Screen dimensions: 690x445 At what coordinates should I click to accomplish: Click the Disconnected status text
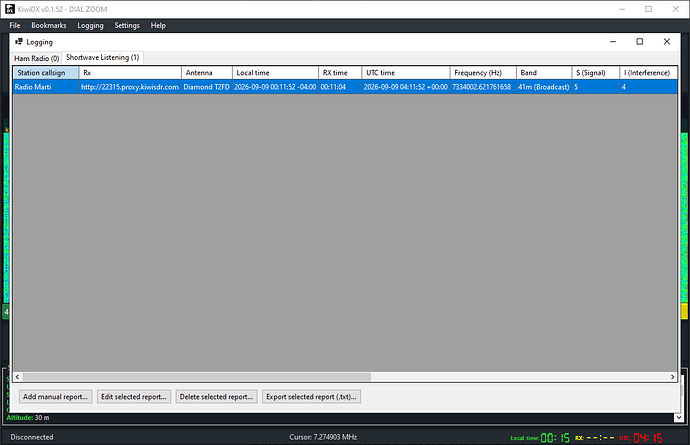point(32,437)
